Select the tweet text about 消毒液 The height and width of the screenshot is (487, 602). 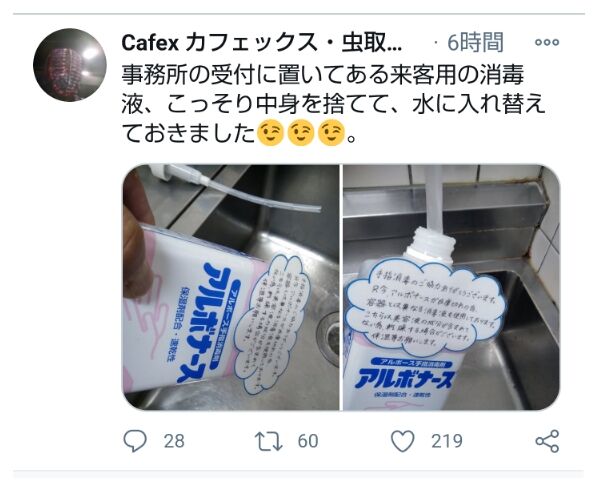click(x=333, y=104)
